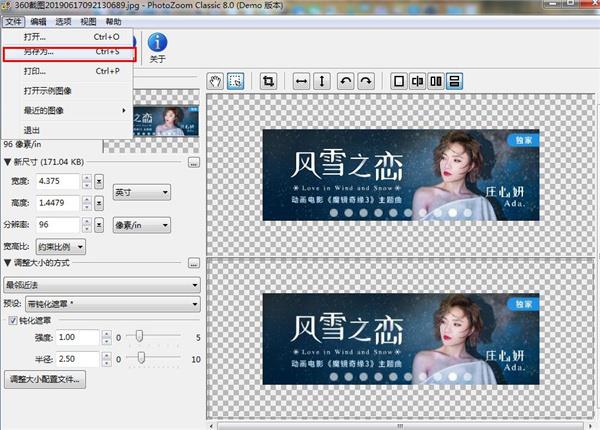
Task: Open the Options menu
Action: [64, 22]
